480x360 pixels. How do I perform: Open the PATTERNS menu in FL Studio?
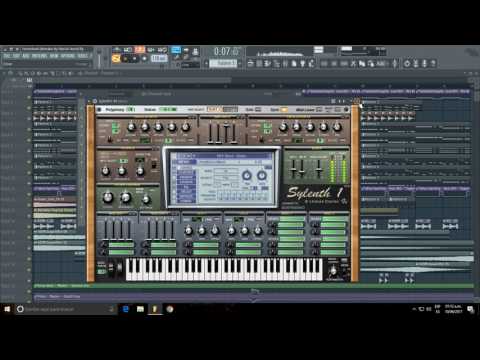coord(39,56)
